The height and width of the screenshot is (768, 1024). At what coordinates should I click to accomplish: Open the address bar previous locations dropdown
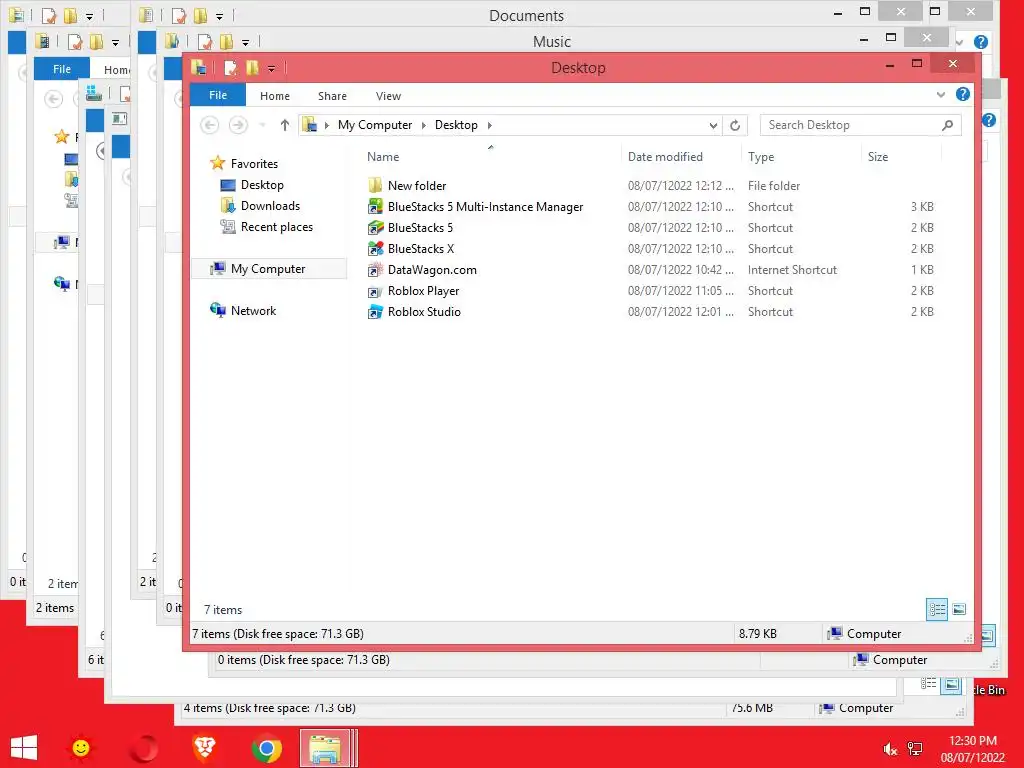(713, 125)
